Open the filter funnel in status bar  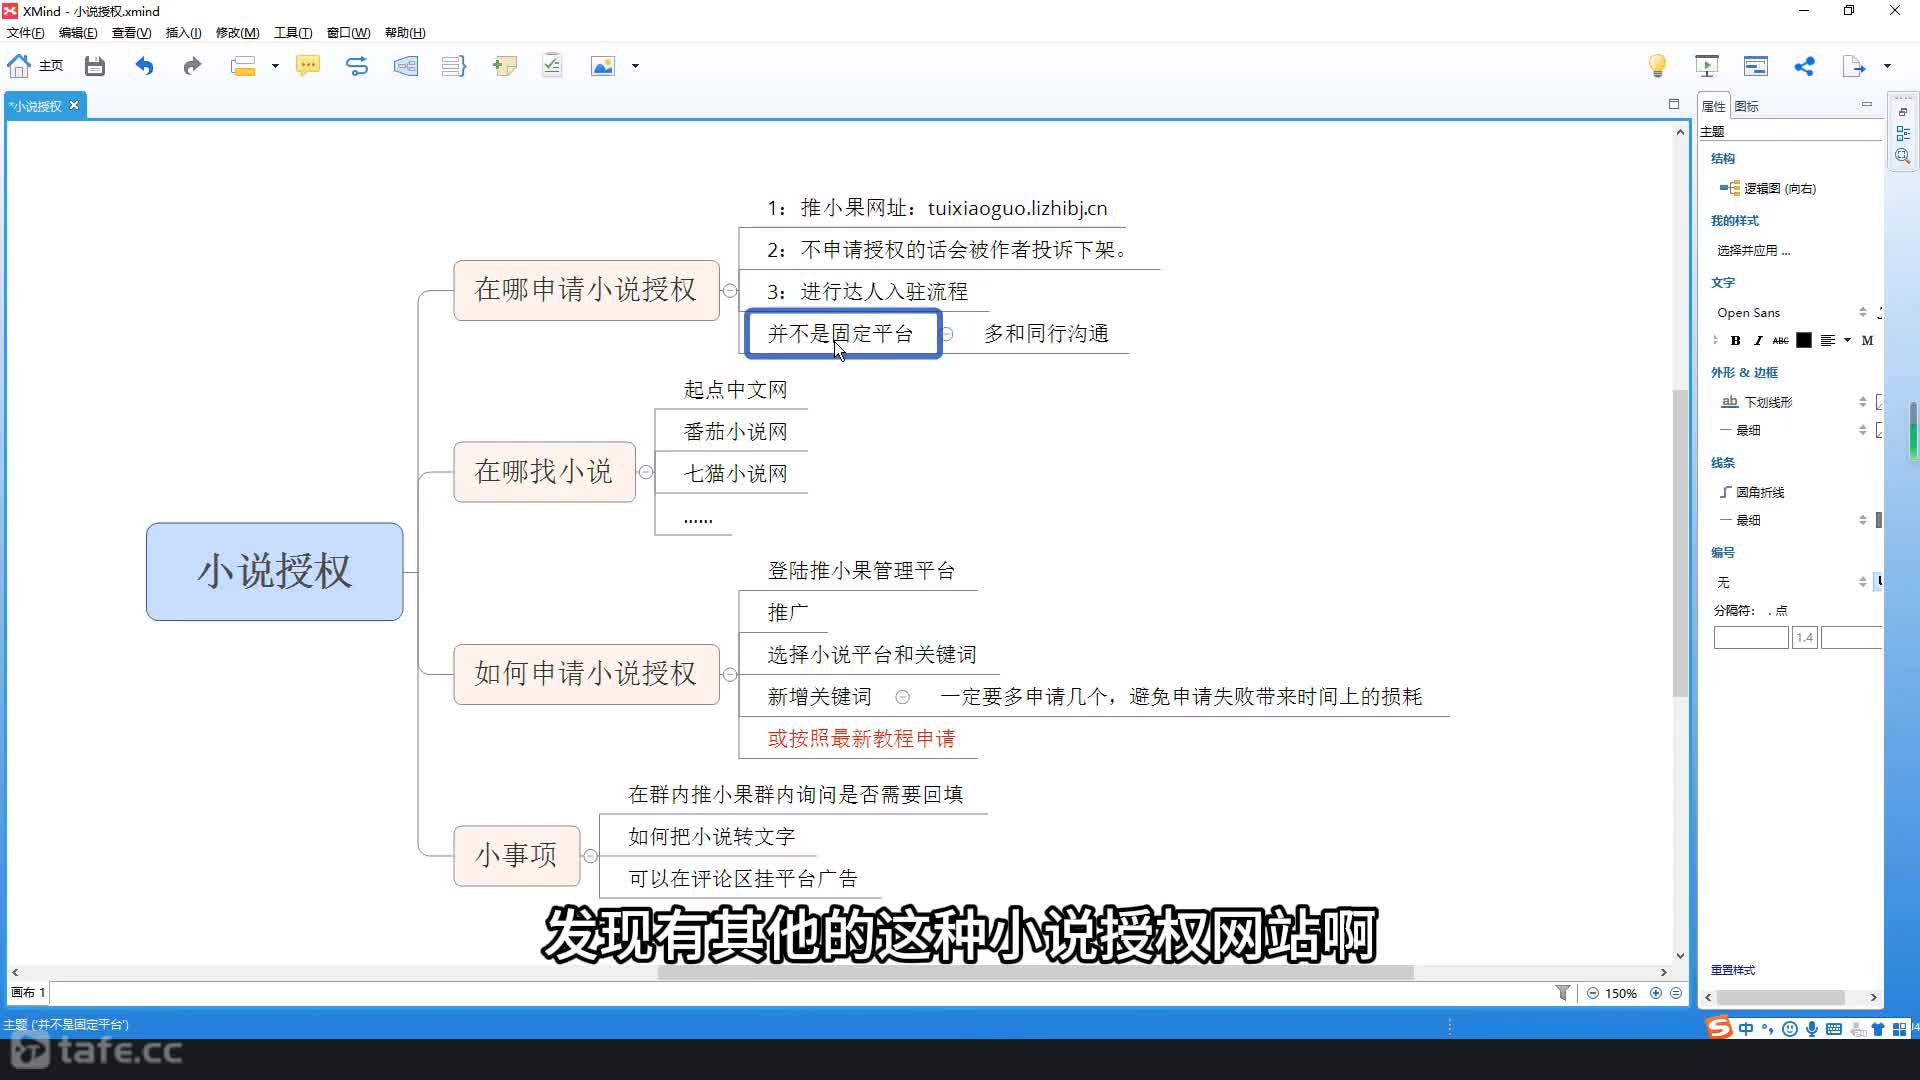click(1562, 993)
